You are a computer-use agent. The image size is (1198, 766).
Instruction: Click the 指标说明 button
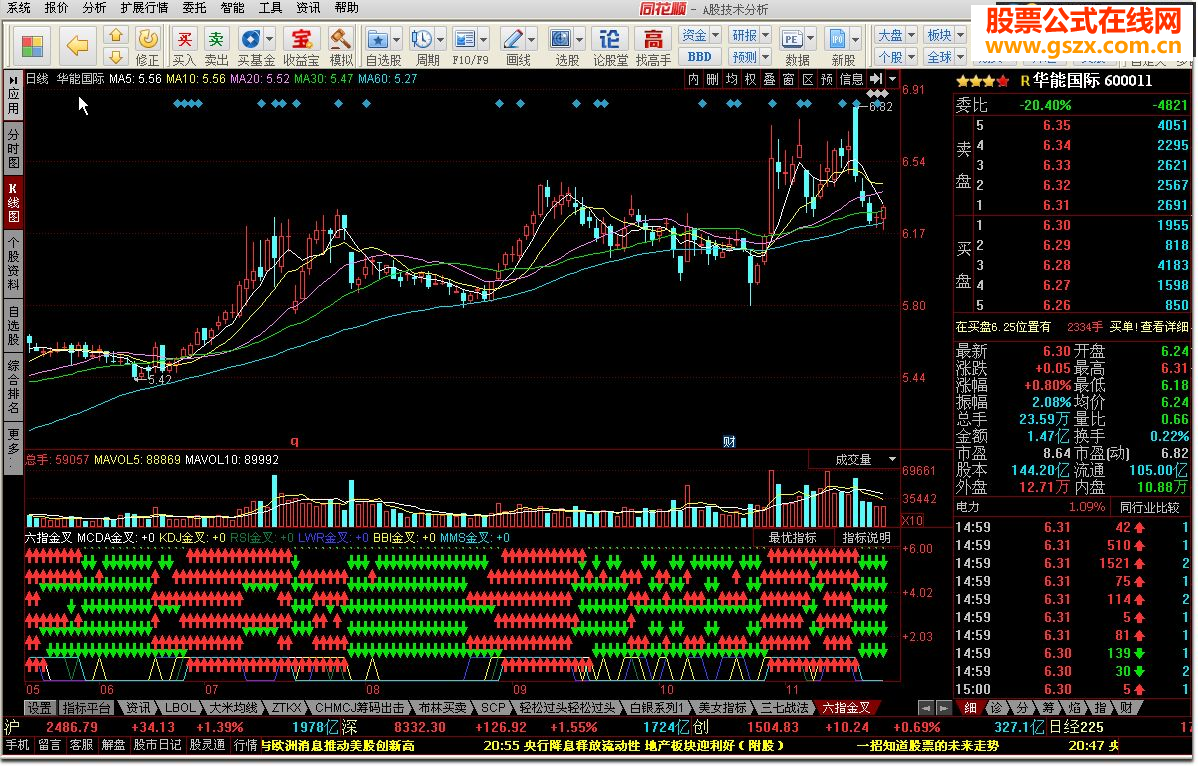tap(866, 538)
